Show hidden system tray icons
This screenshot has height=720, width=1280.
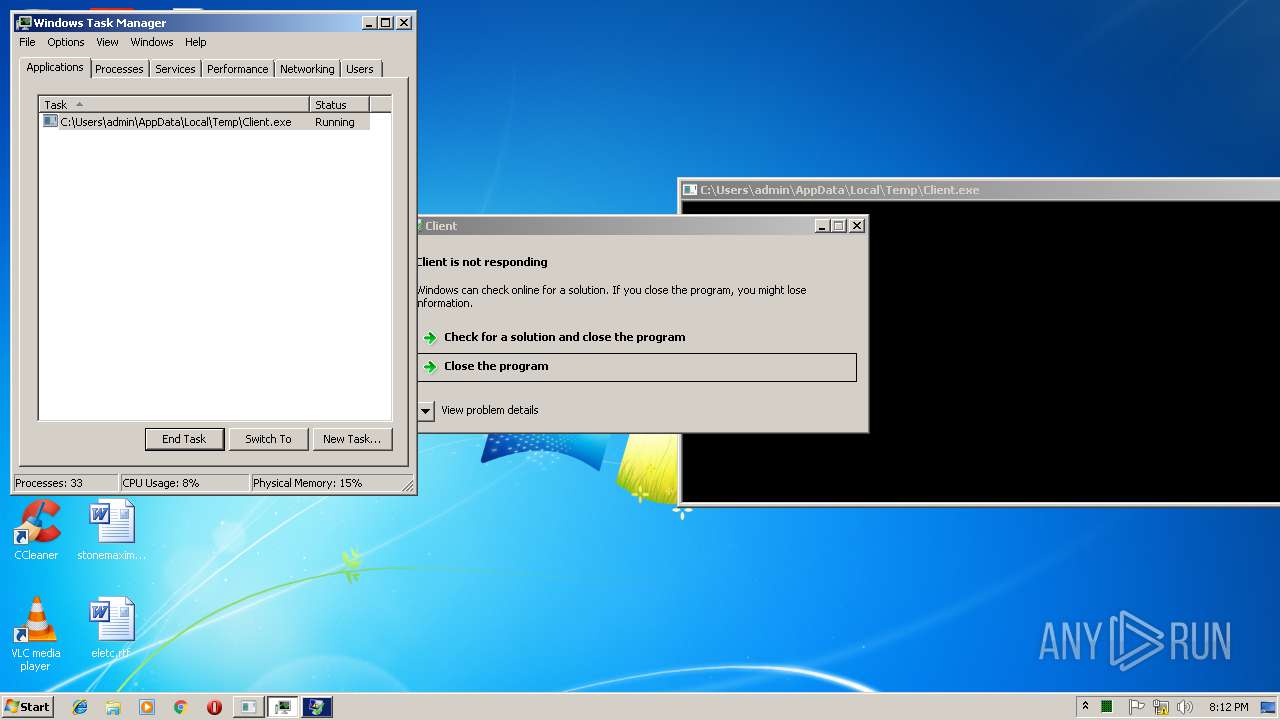tap(1086, 707)
